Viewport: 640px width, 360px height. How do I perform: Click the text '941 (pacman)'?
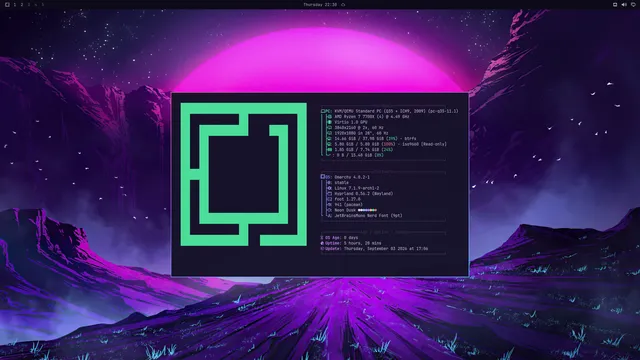tap(349, 205)
